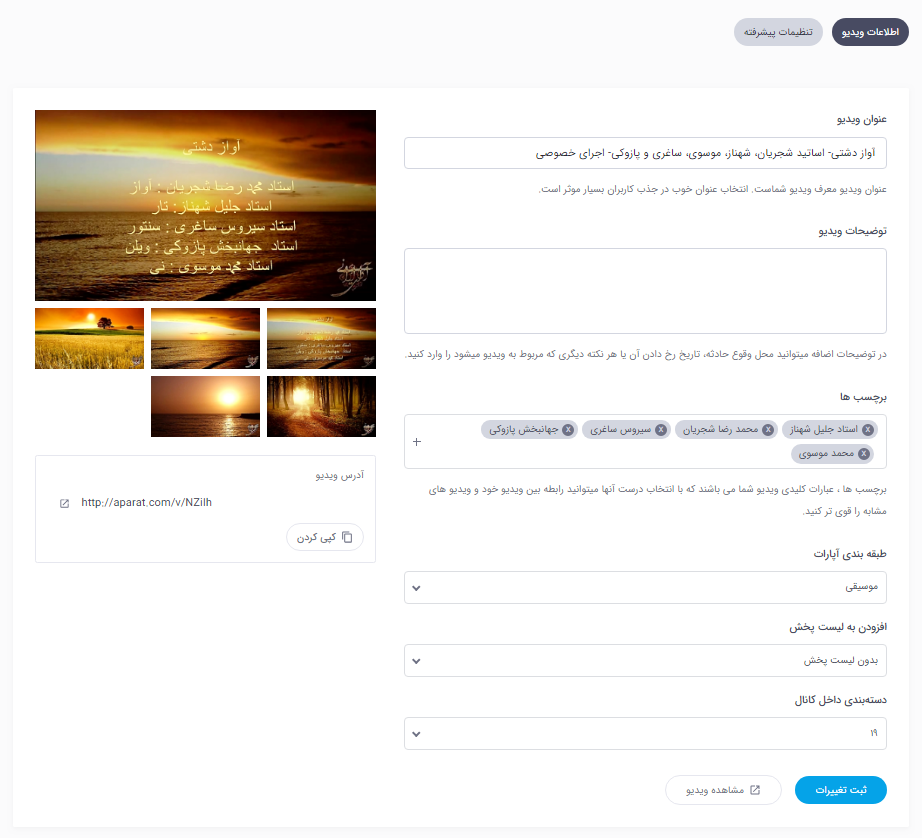922x838 pixels.
Task: Remove the محمد رضا شجریان tag
Action: coord(767,428)
